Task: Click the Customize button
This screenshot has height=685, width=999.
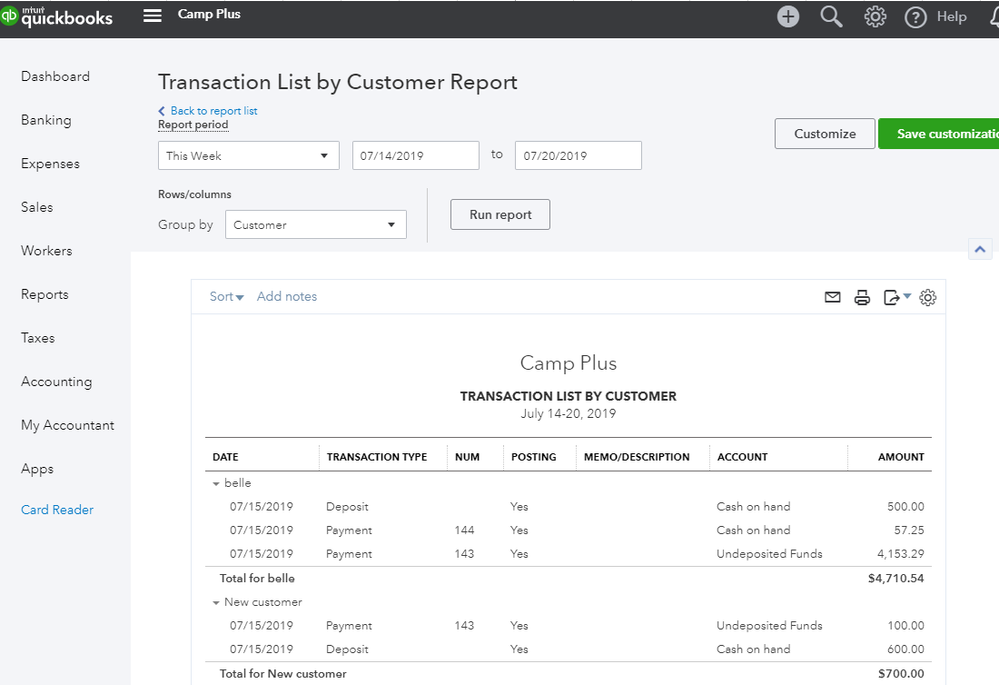Action: pyautogui.click(x=825, y=134)
